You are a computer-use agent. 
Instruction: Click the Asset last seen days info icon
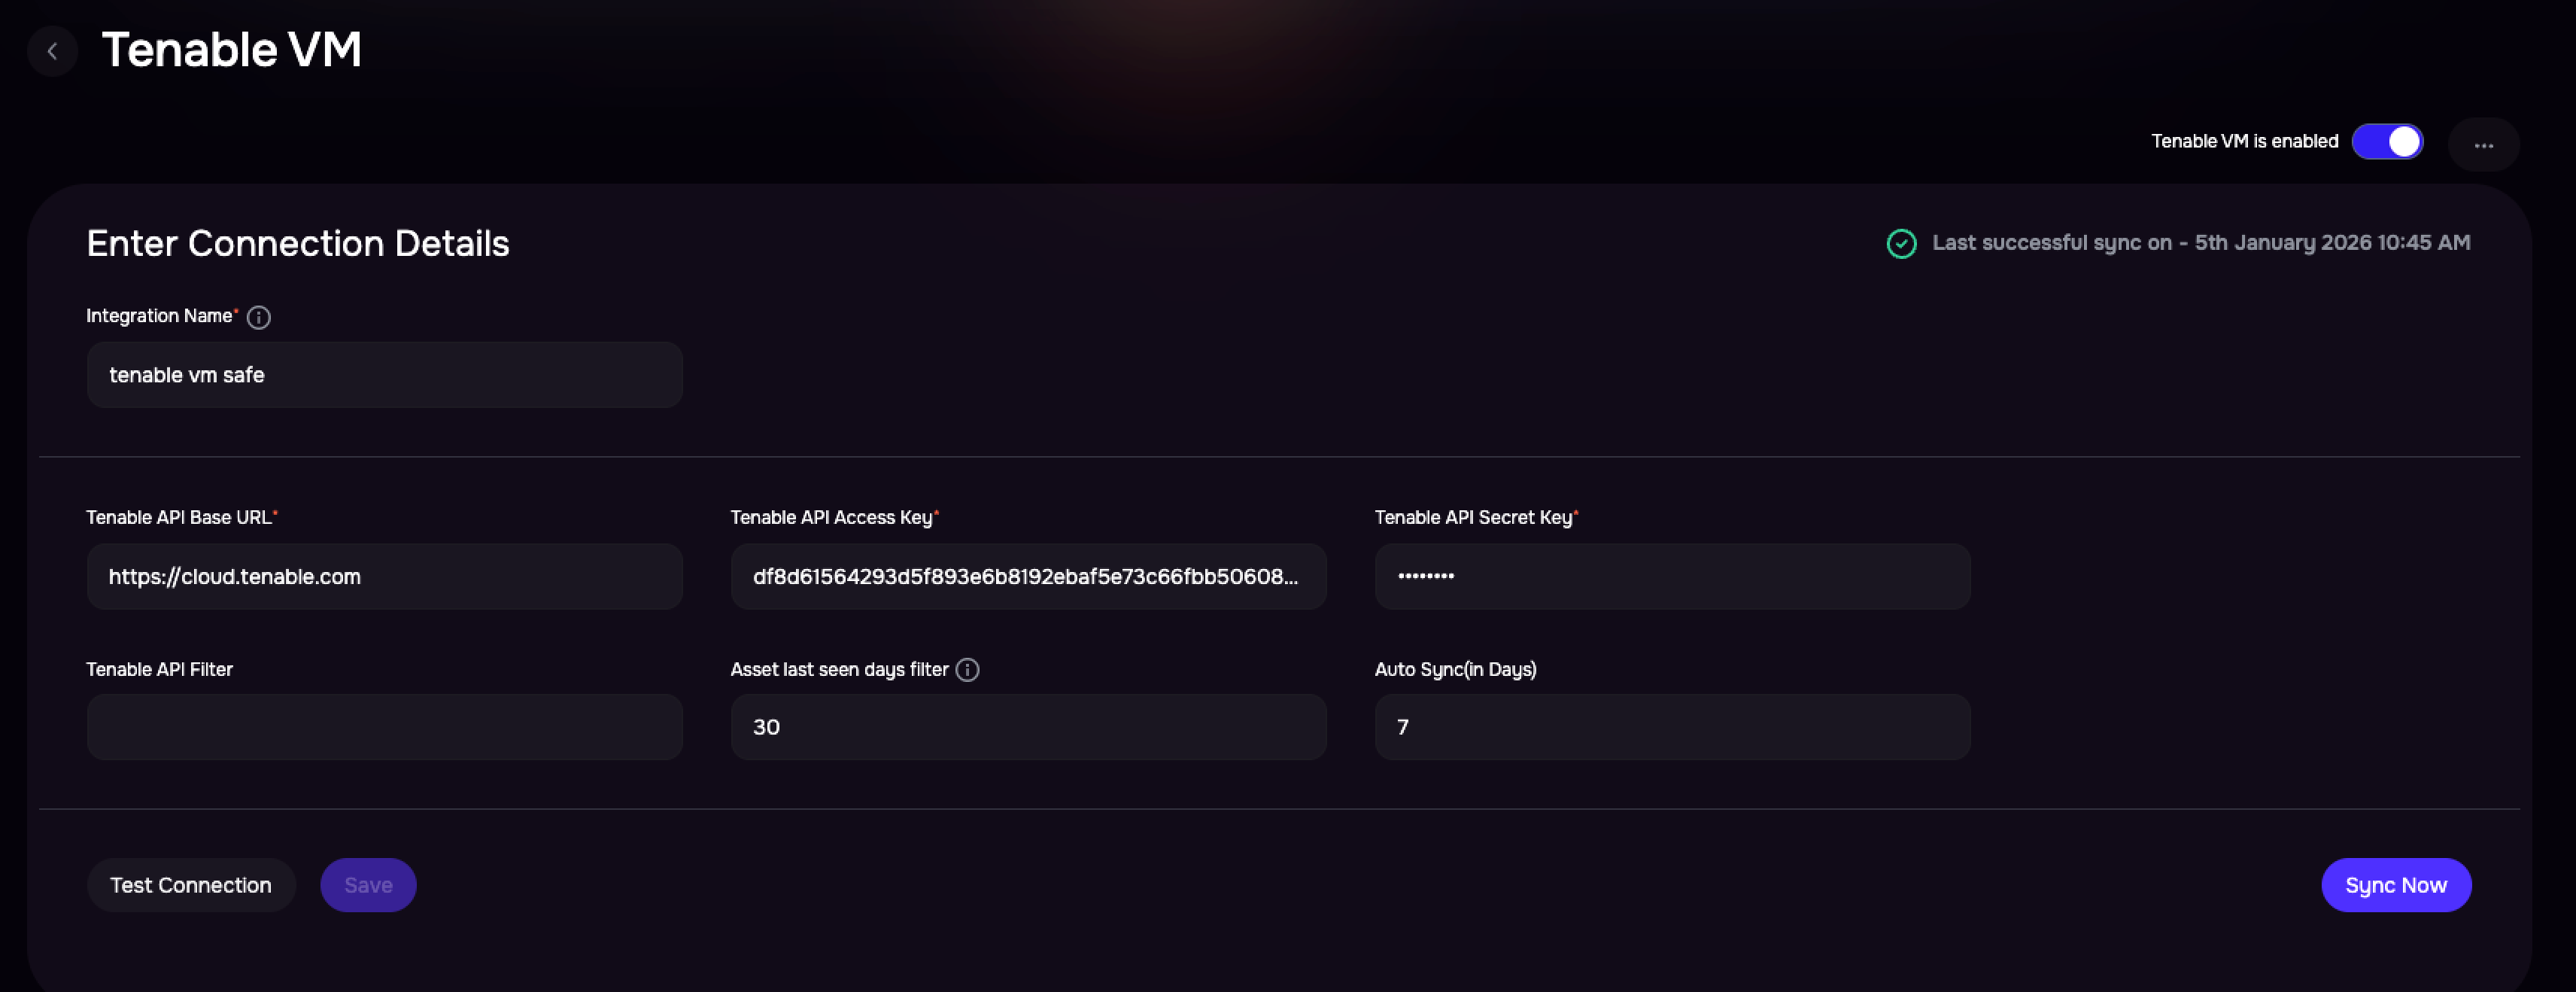(967, 670)
